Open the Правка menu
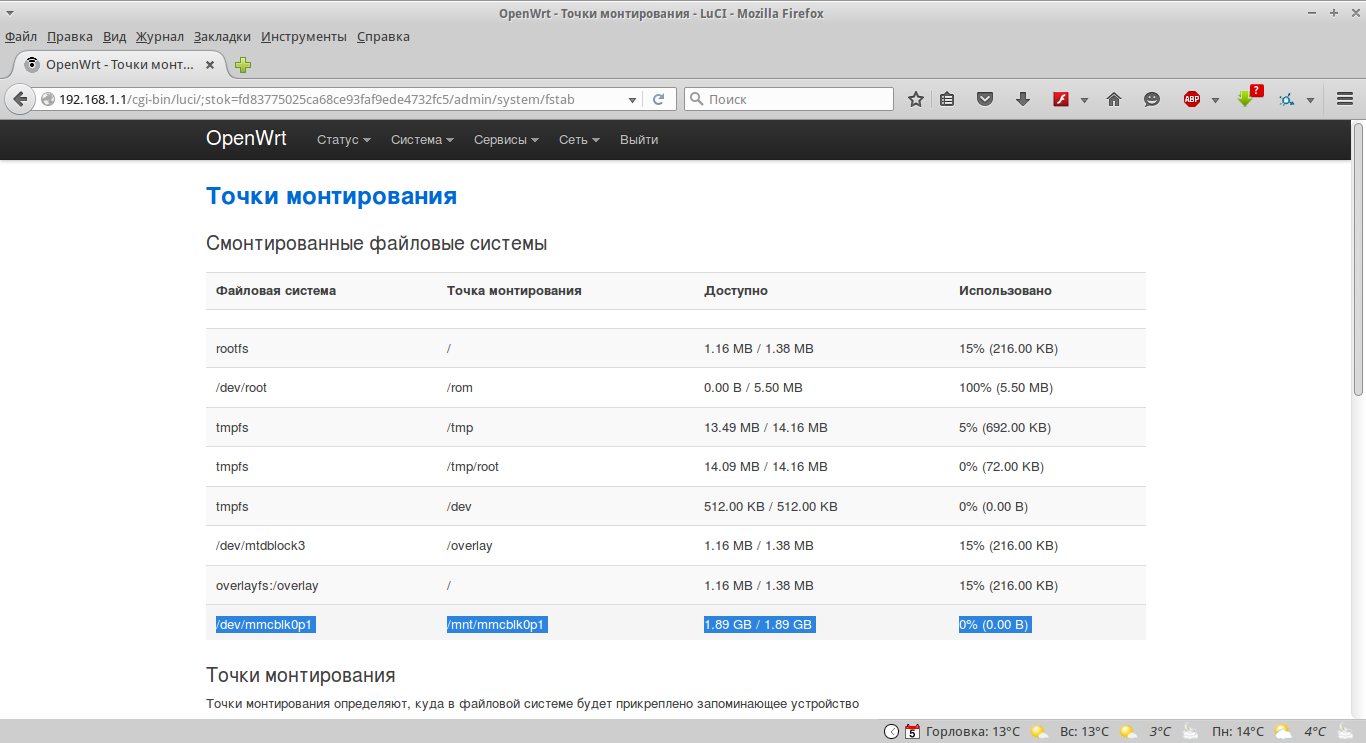Image resolution: width=1366 pixels, height=743 pixels. (x=70, y=37)
